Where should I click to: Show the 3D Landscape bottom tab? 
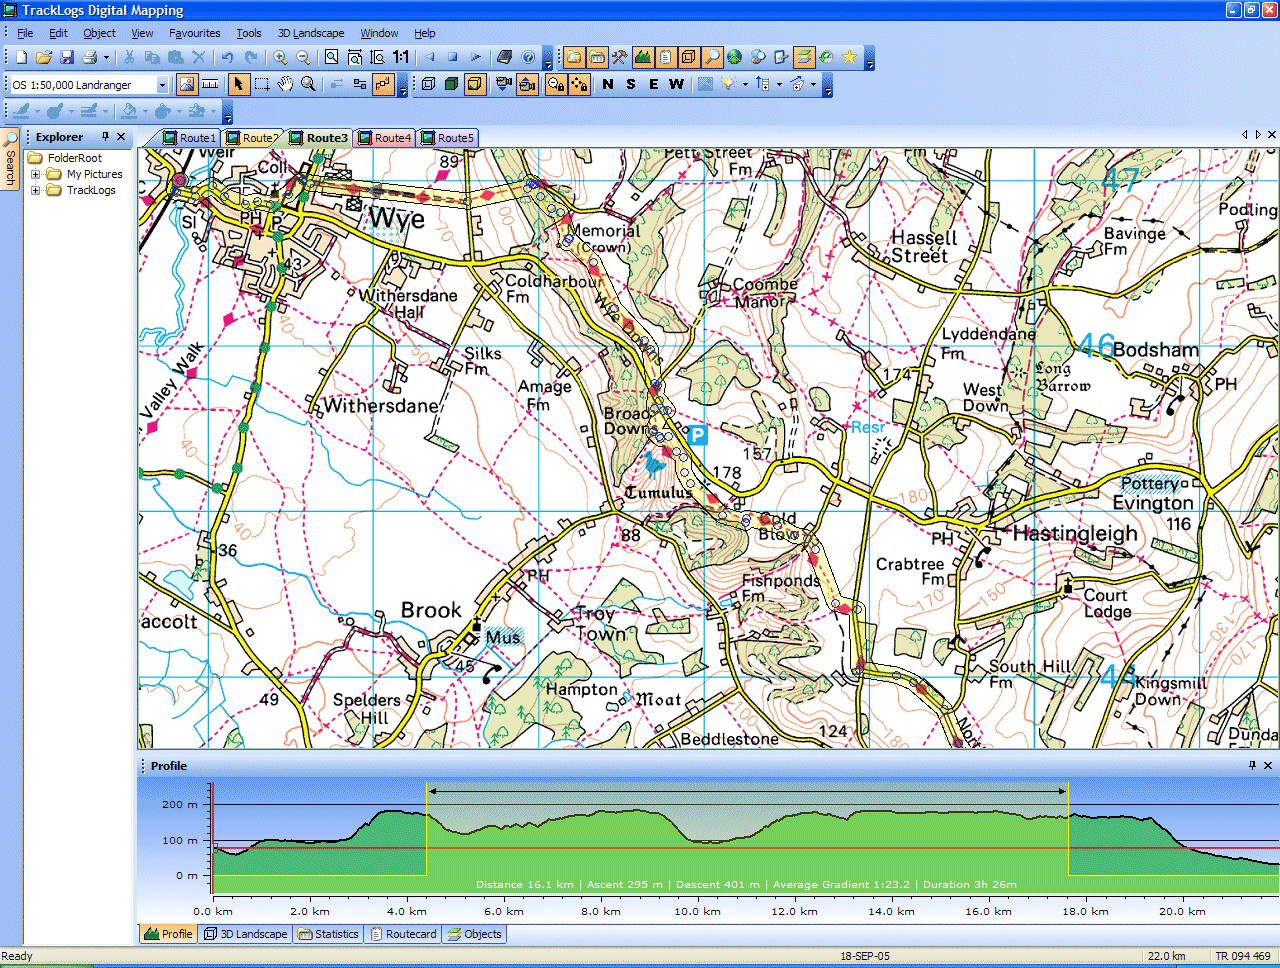245,934
